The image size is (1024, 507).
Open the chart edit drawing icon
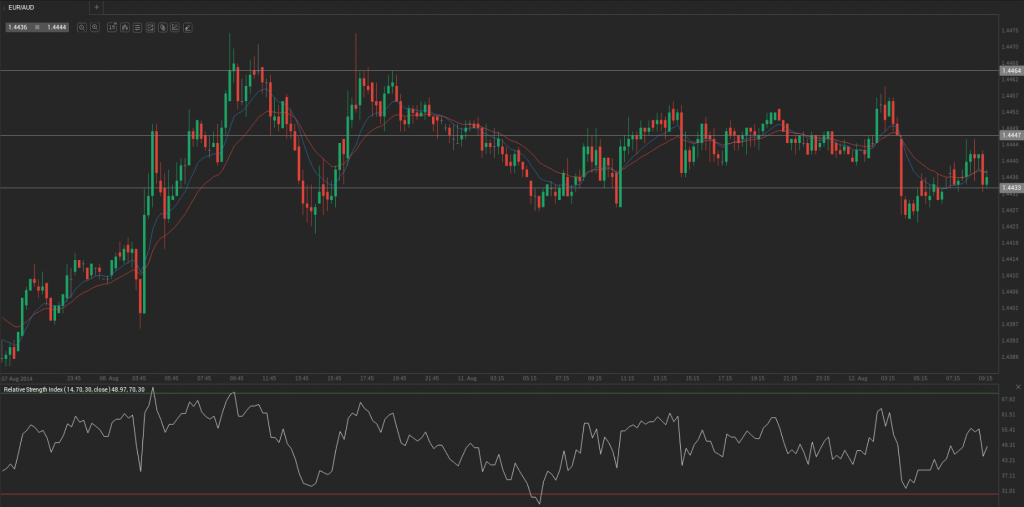pos(175,27)
